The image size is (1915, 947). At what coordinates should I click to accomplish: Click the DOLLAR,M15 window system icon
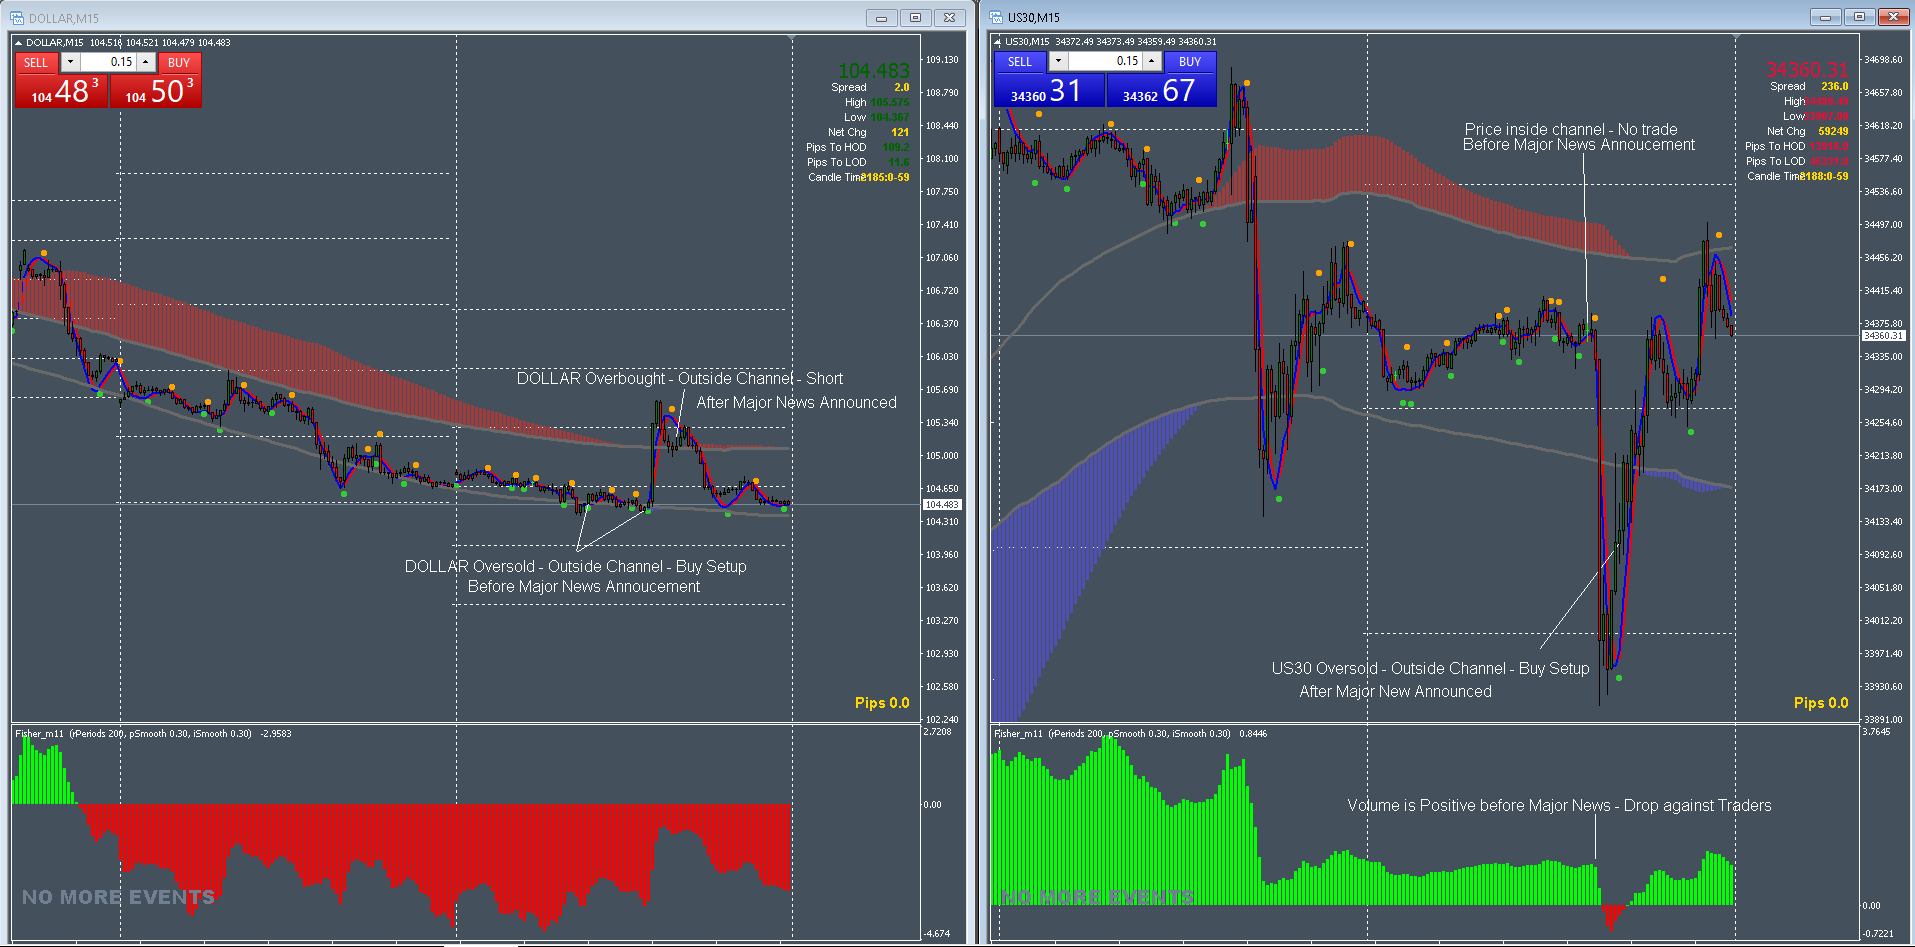(x=17, y=18)
